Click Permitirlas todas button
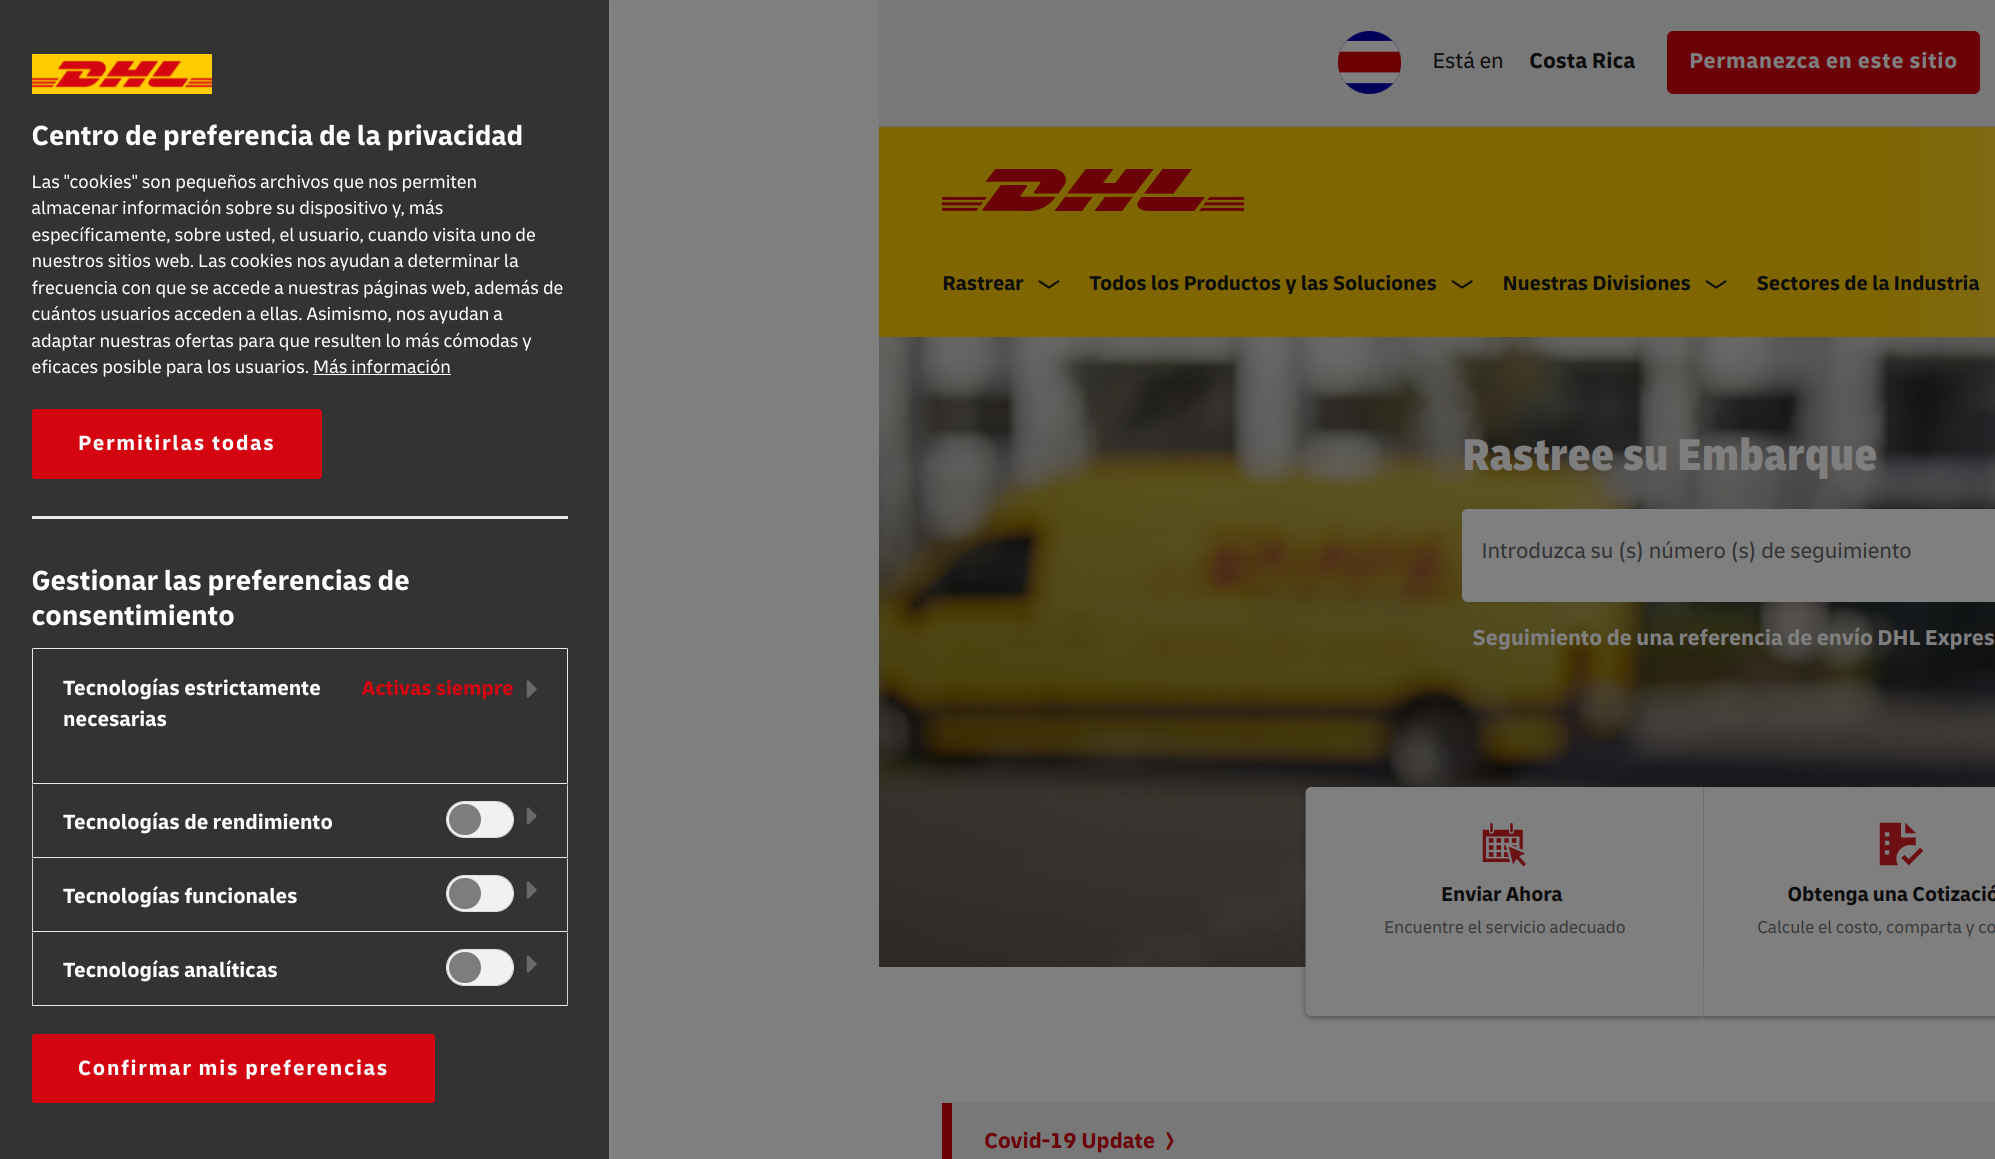The width and height of the screenshot is (1995, 1159). coord(177,444)
